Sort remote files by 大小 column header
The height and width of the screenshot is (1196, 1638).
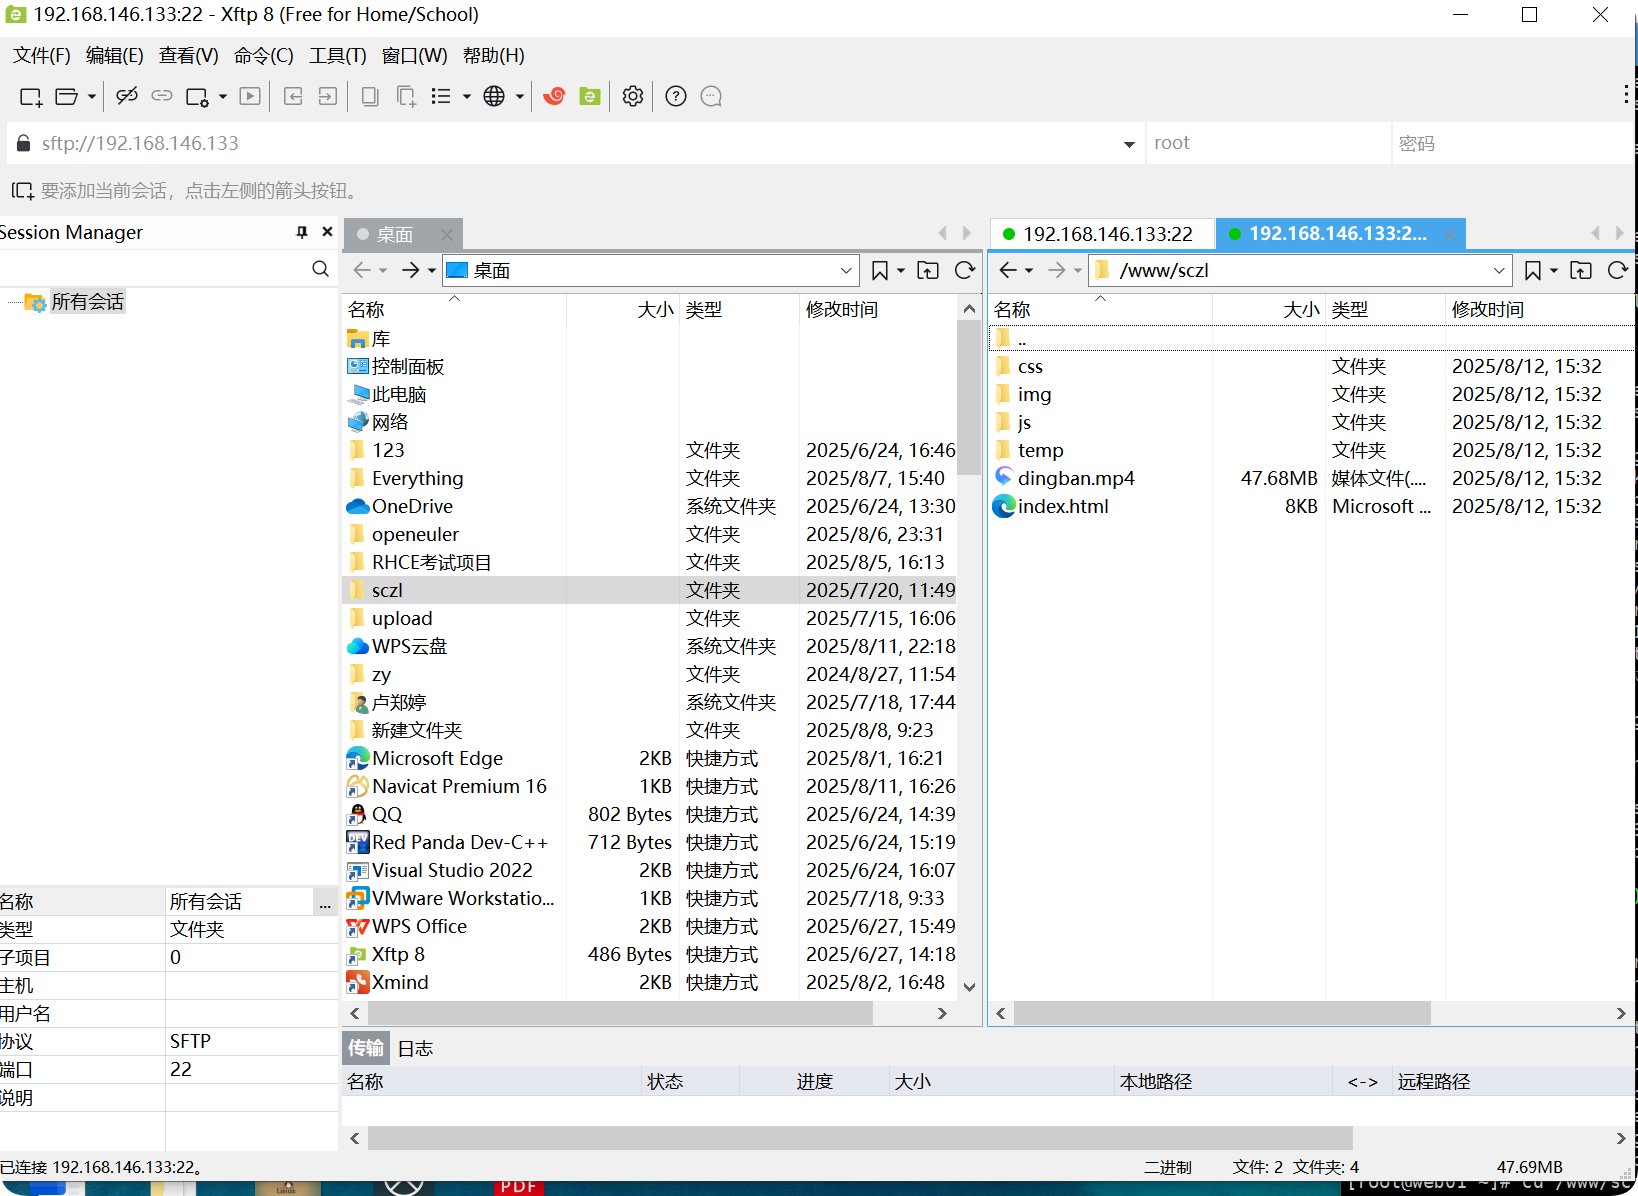click(x=1268, y=310)
